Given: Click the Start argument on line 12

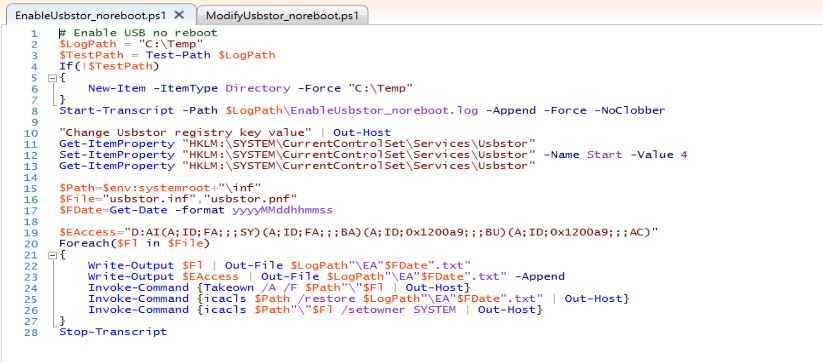Looking at the screenshot, I should (x=604, y=155).
